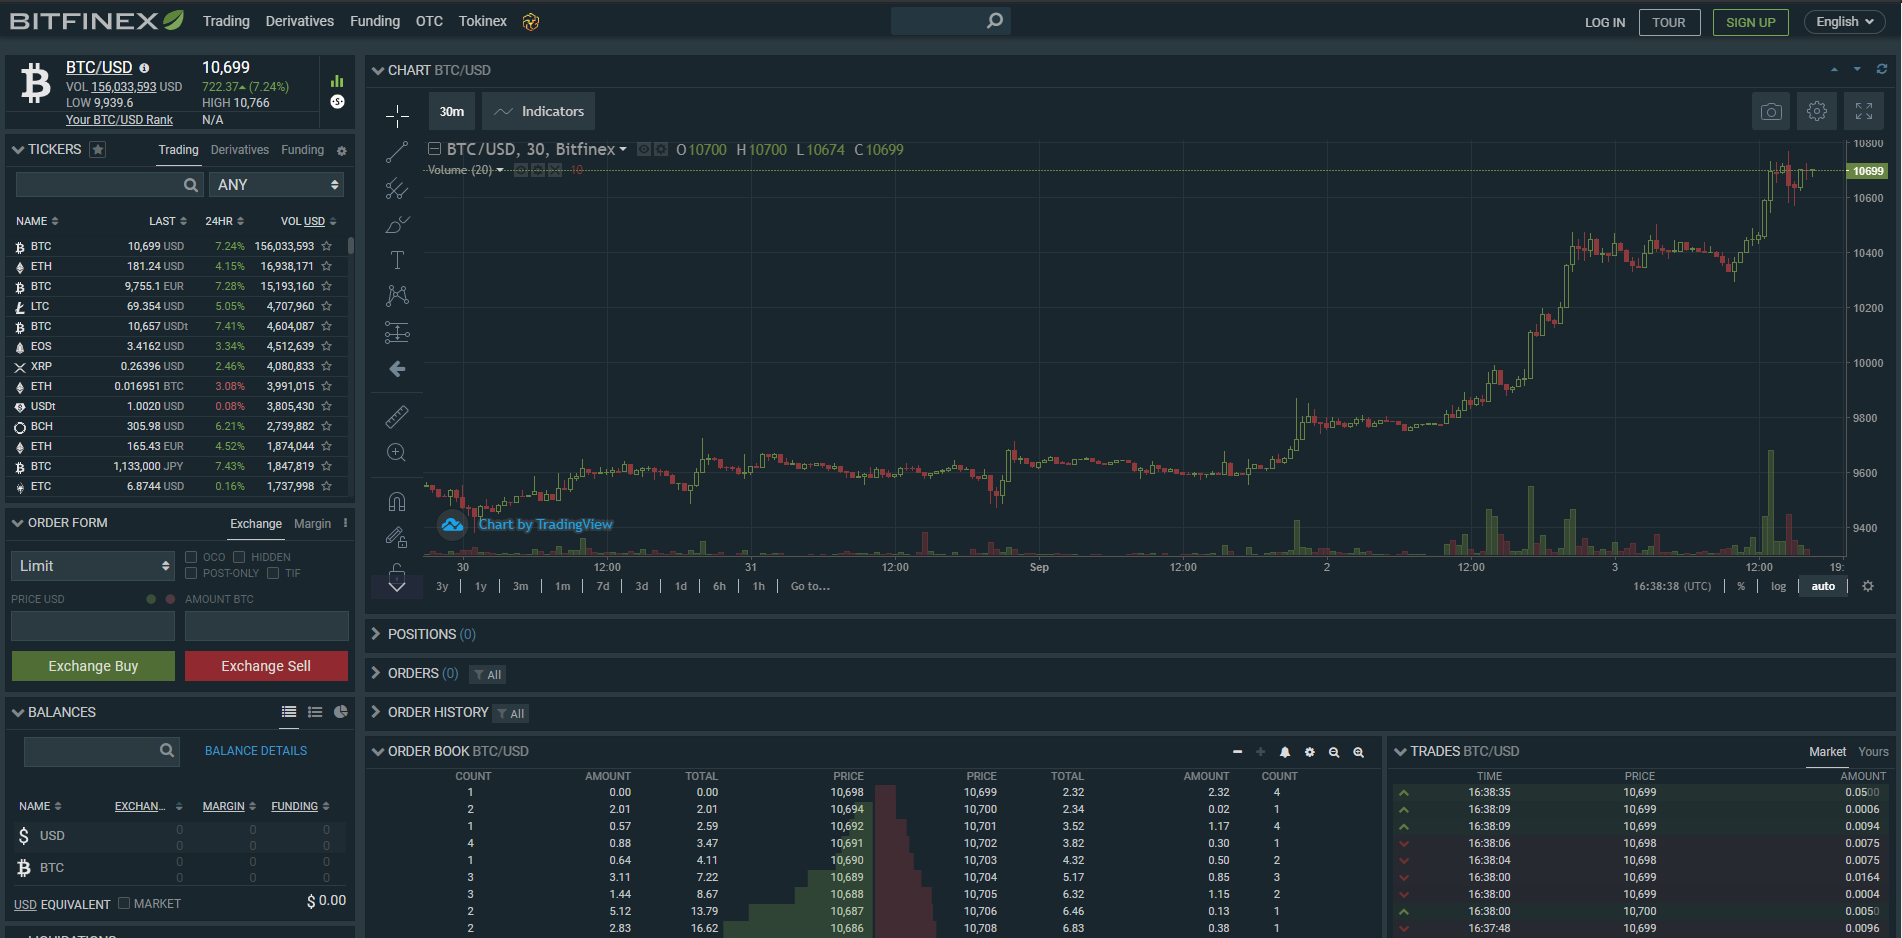The image size is (1902, 938).
Task: Toggle log scale on chart
Action: tap(1778, 586)
